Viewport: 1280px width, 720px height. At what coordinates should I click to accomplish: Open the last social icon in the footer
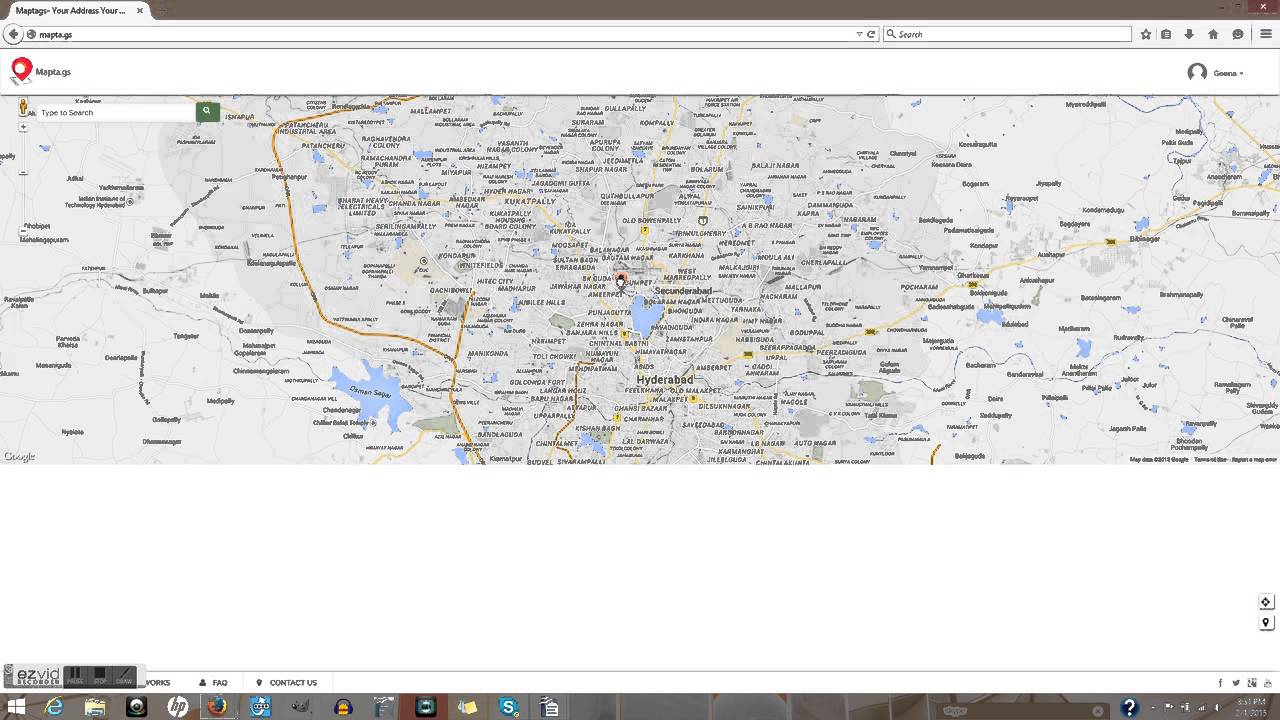1267,683
